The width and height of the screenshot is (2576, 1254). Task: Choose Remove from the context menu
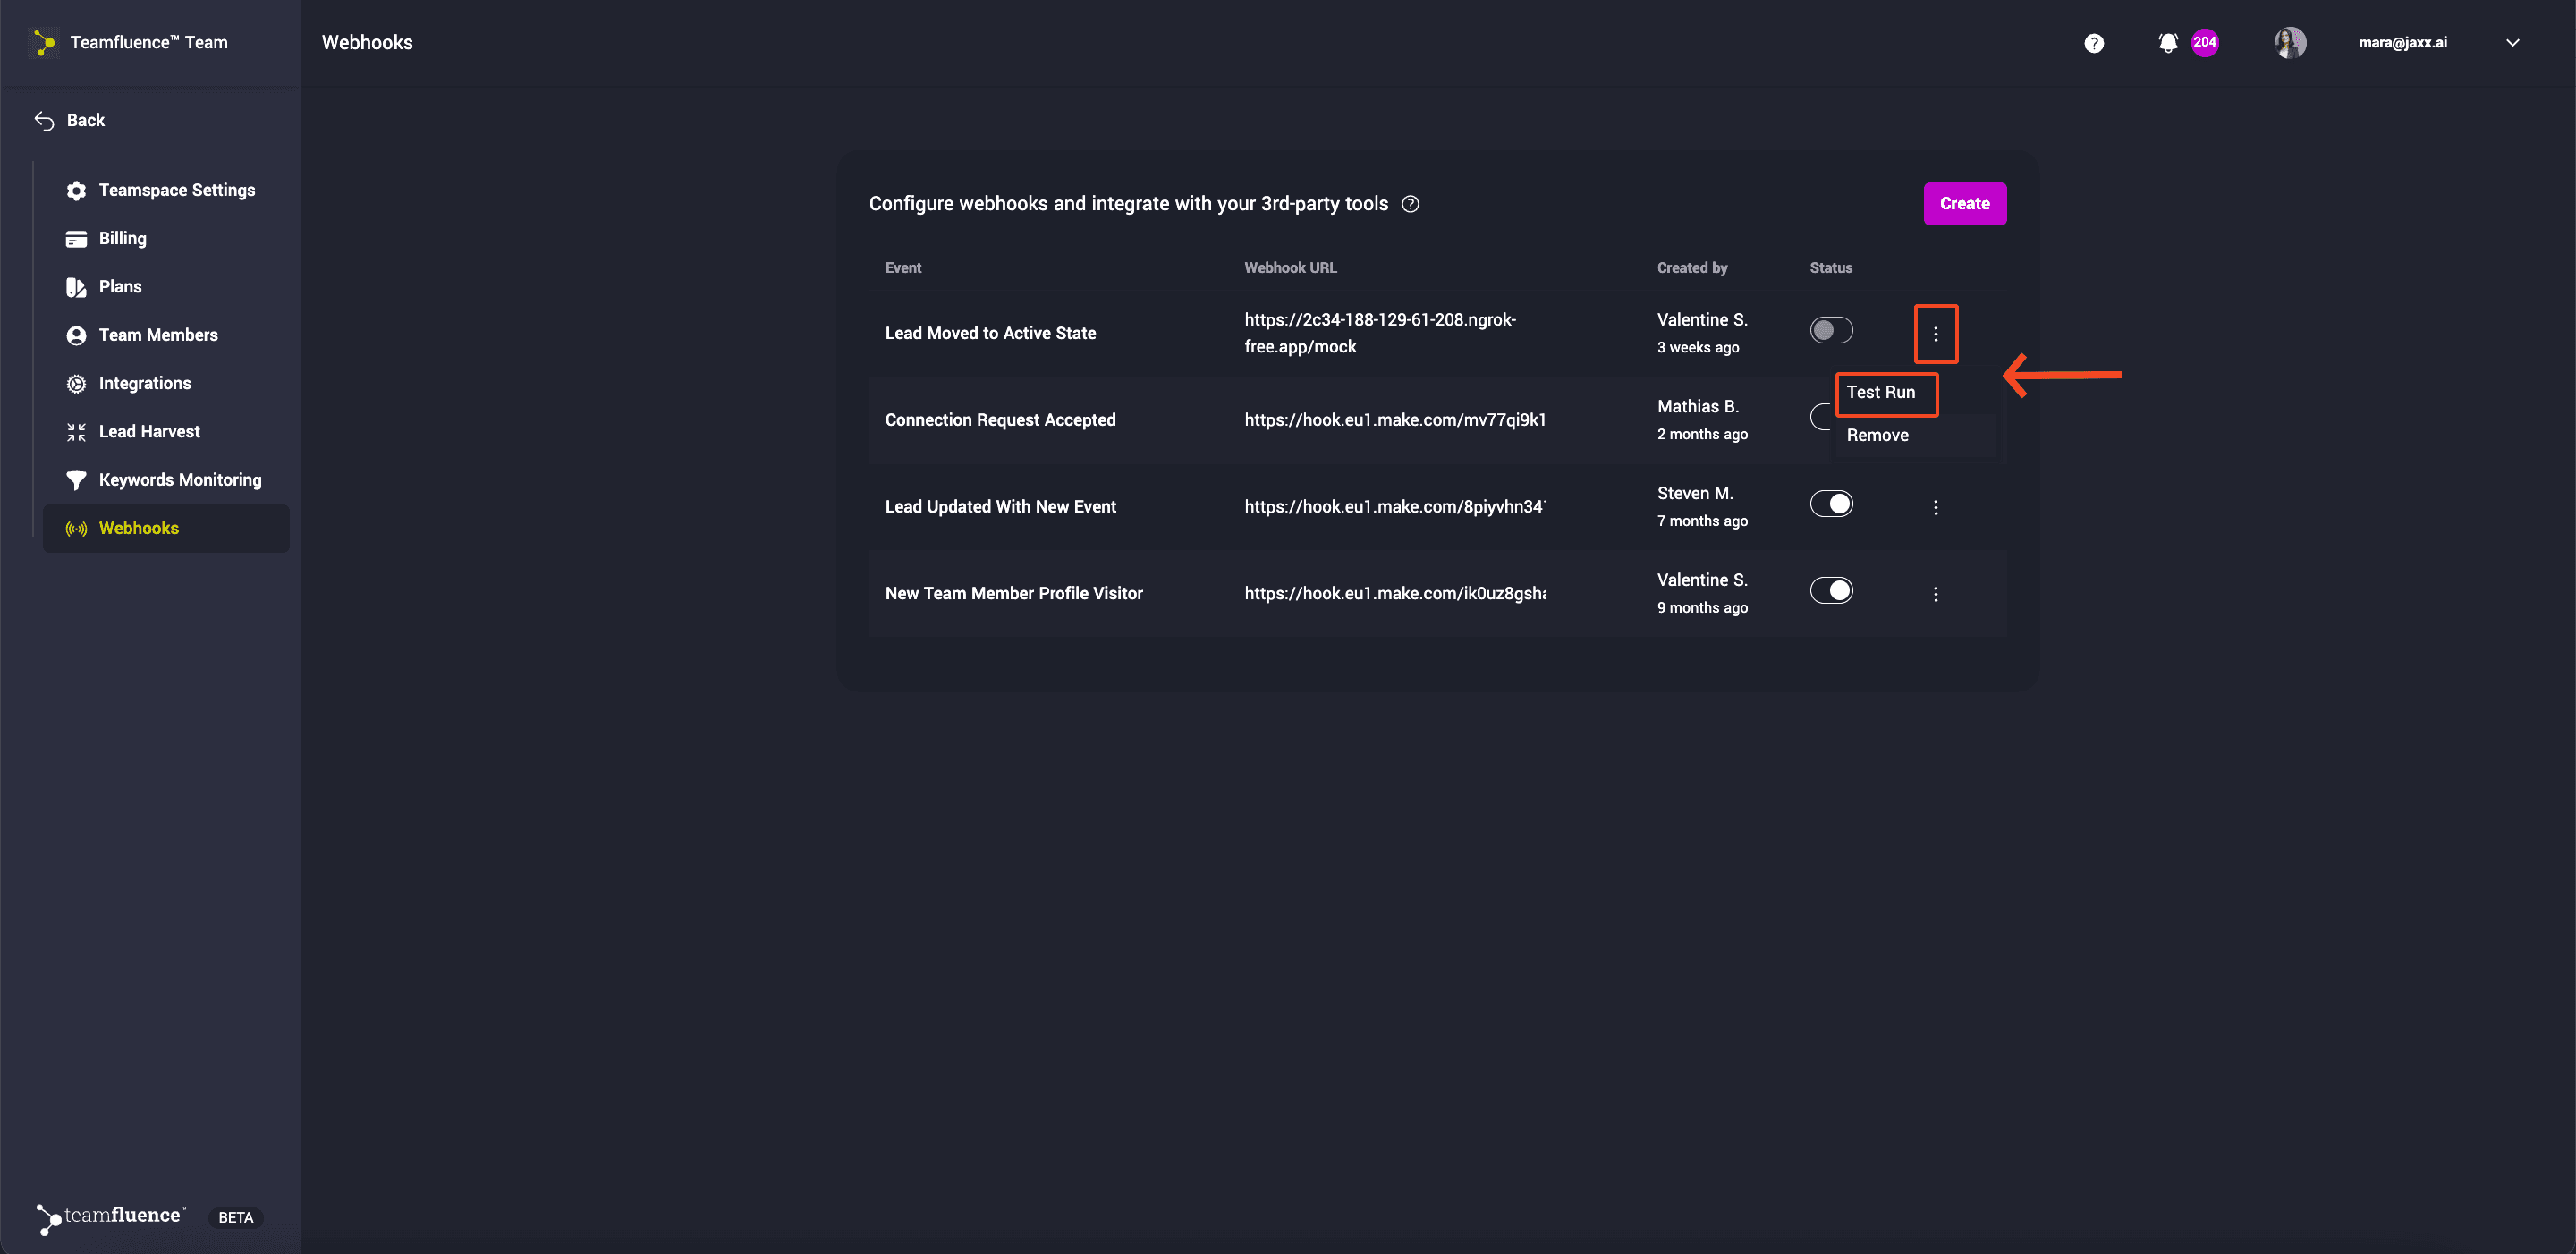tap(1877, 436)
